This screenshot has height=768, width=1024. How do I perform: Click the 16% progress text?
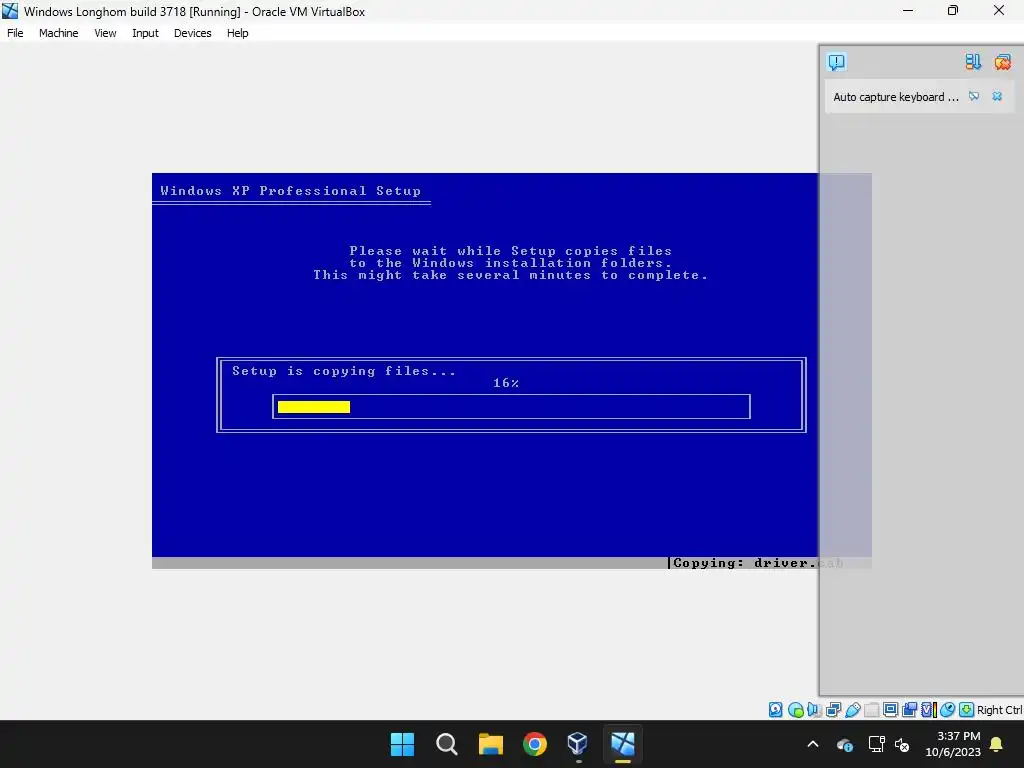coord(506,383)
